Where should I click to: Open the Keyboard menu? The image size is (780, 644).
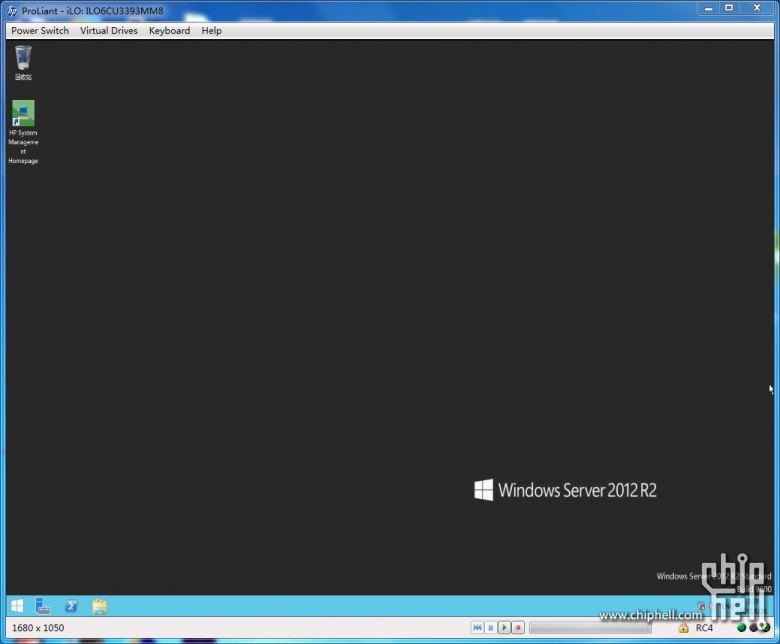[169, 31]
